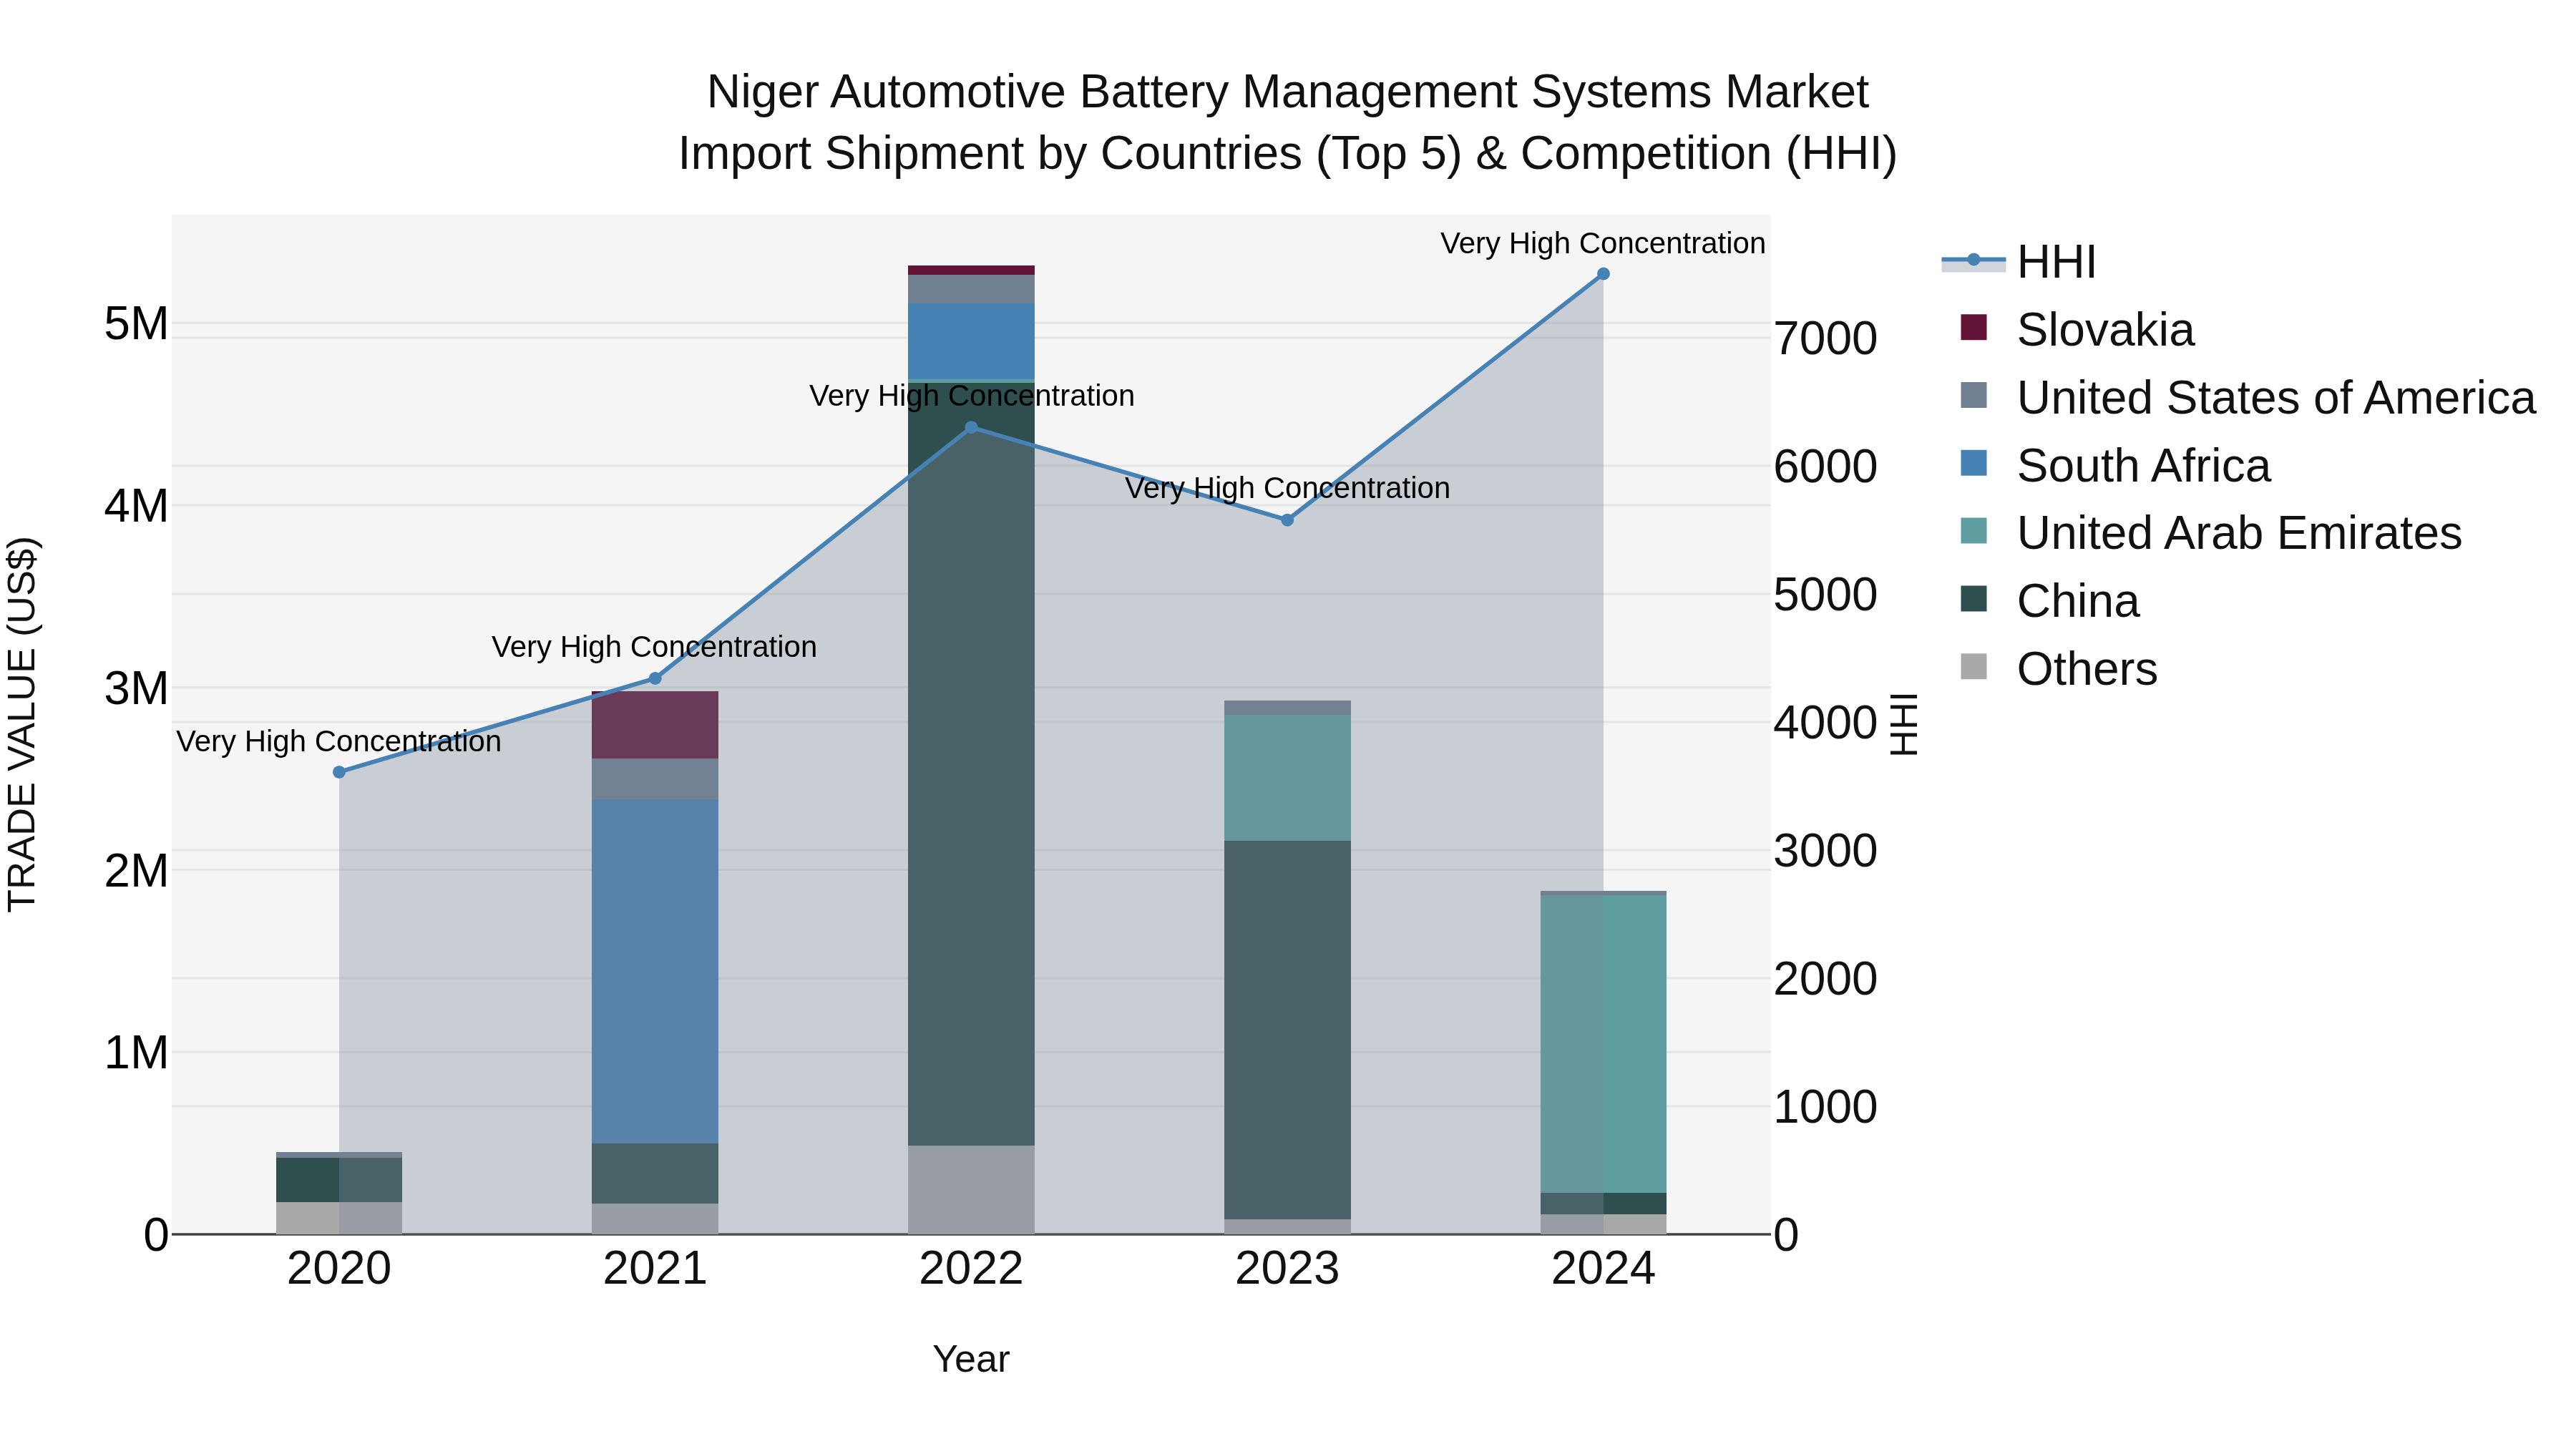Click the 2024 x-axis label
The width and height of the screenshot is (2576, 1449).
point(1603,1269)
